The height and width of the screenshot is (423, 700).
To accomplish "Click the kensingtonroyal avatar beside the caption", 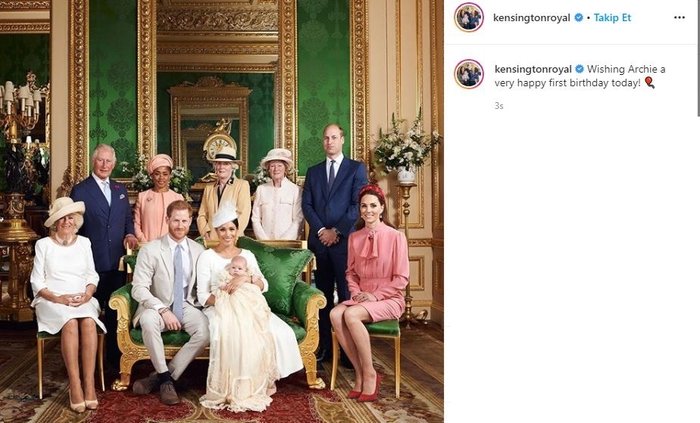I will (x=469, y=74).
